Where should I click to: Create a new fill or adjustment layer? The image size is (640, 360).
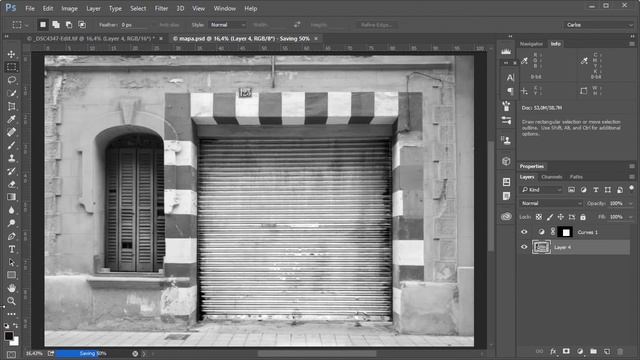point(580,351)
